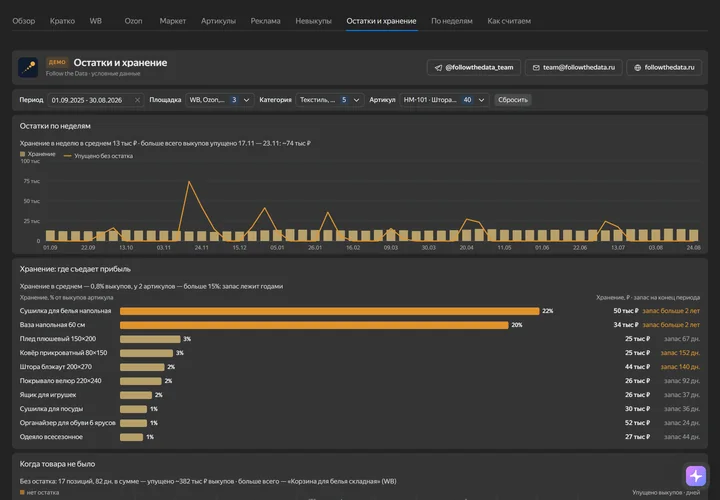The height and width of the screenshot is (500, 720).
Task: Click the Сушилка для белья напольная bar
Action: 329,311
